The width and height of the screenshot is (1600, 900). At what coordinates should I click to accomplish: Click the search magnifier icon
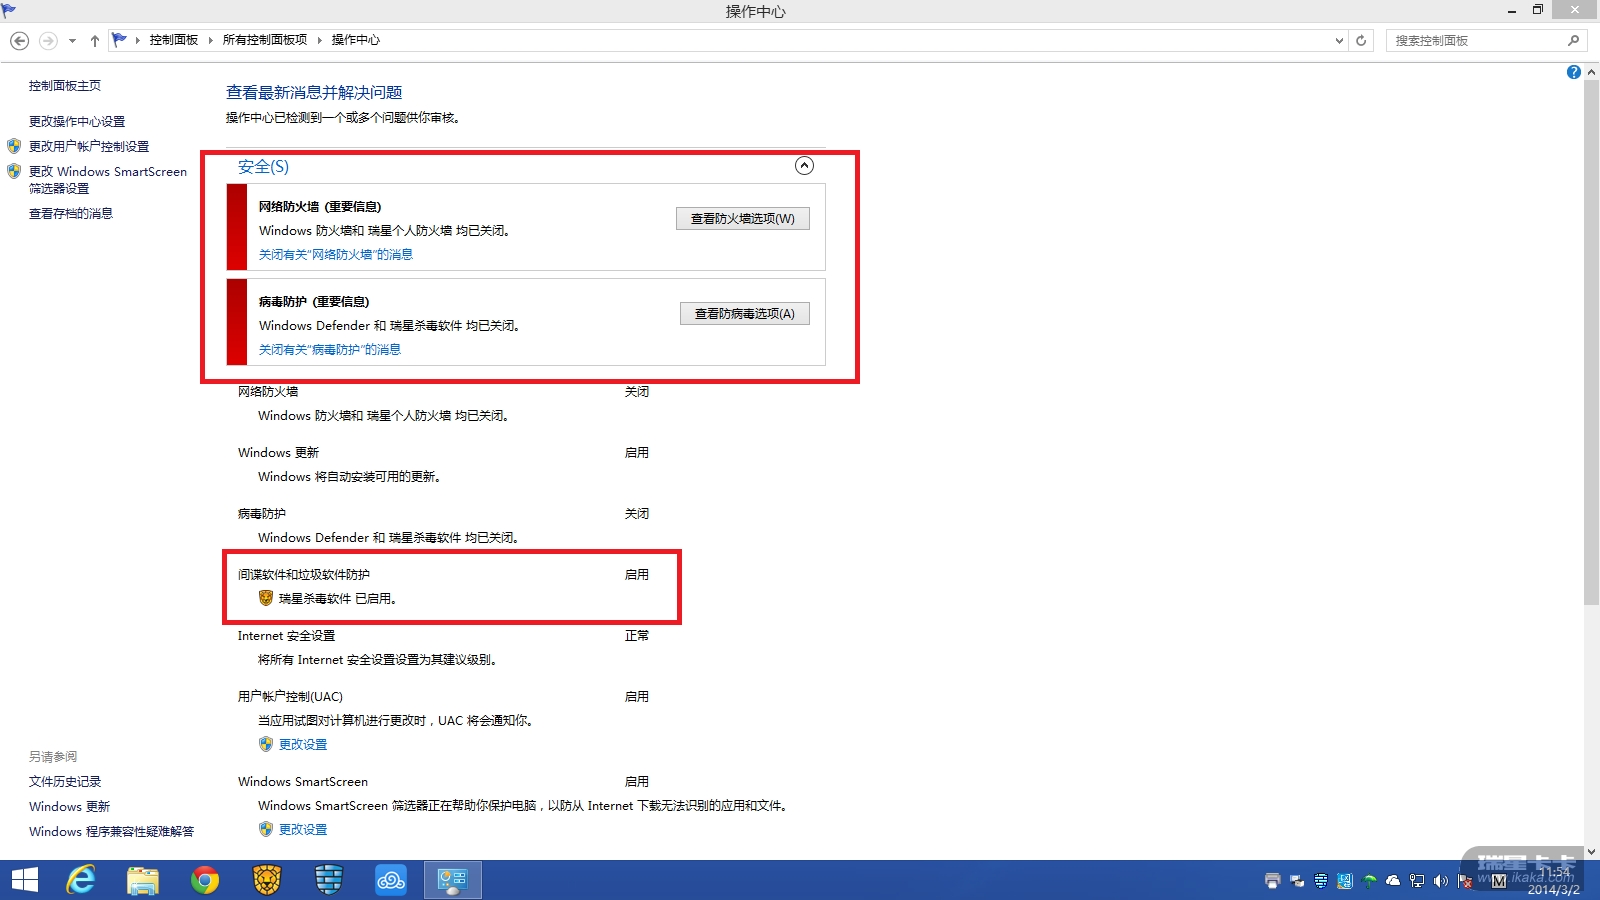pos(1573,41)
